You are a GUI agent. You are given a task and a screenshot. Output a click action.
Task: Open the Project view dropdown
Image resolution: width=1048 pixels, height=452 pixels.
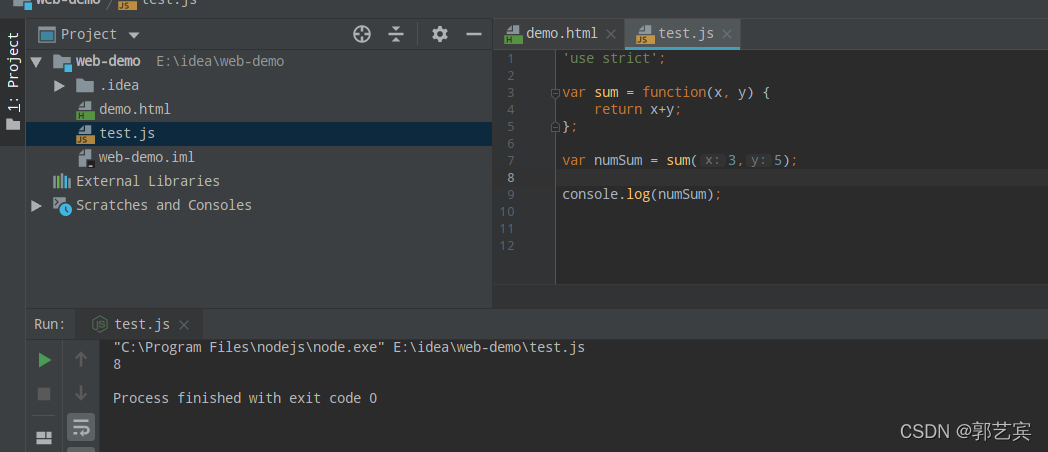[x=134, y=35]
